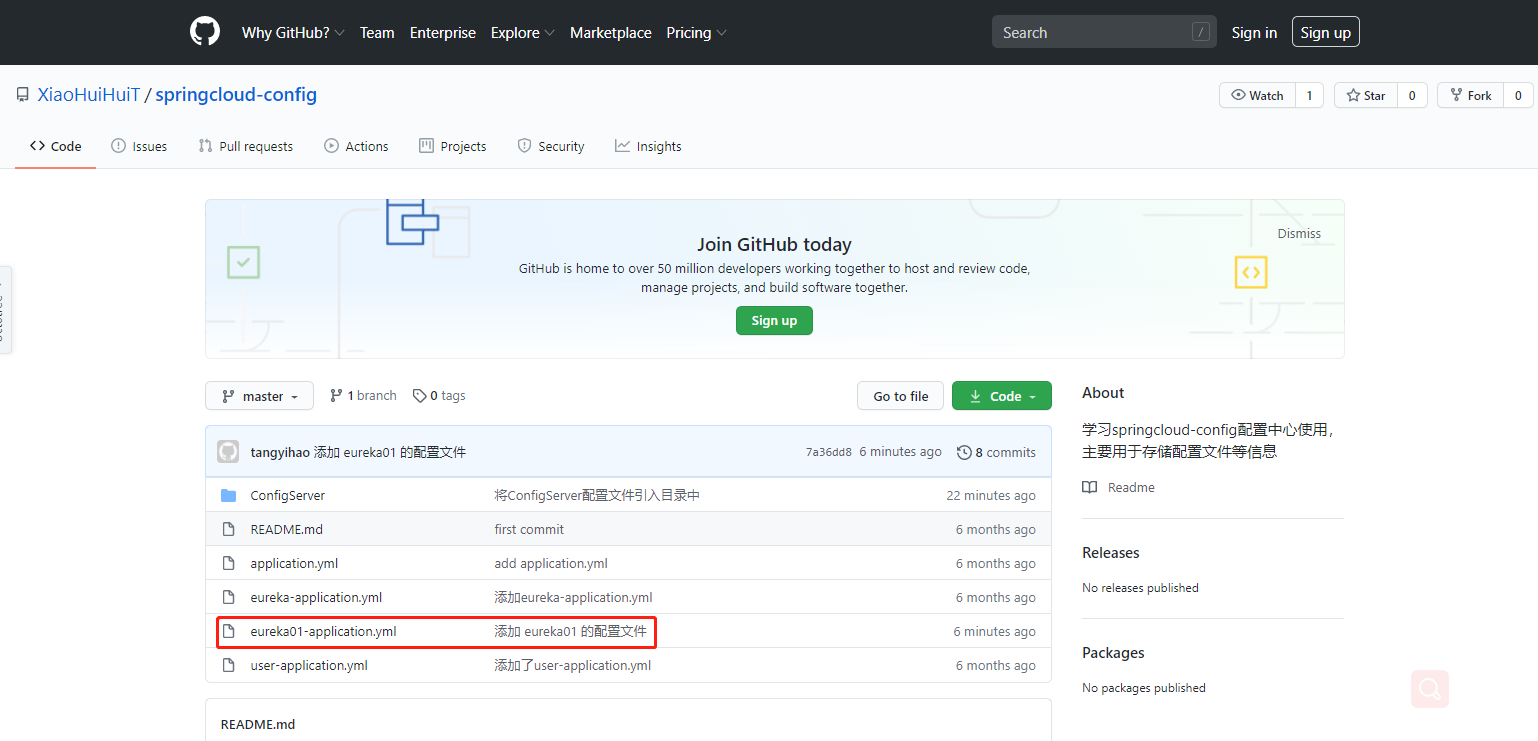Click the star count 0
Viewport: 1538px width, 741px height.
(1412, 95)
